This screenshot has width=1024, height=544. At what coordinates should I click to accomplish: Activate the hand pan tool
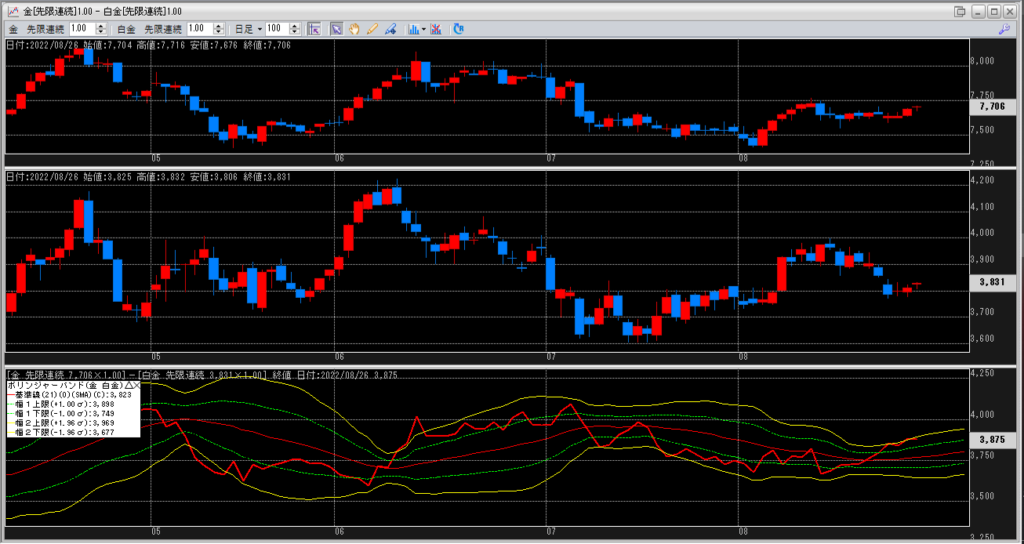[354, 29]
